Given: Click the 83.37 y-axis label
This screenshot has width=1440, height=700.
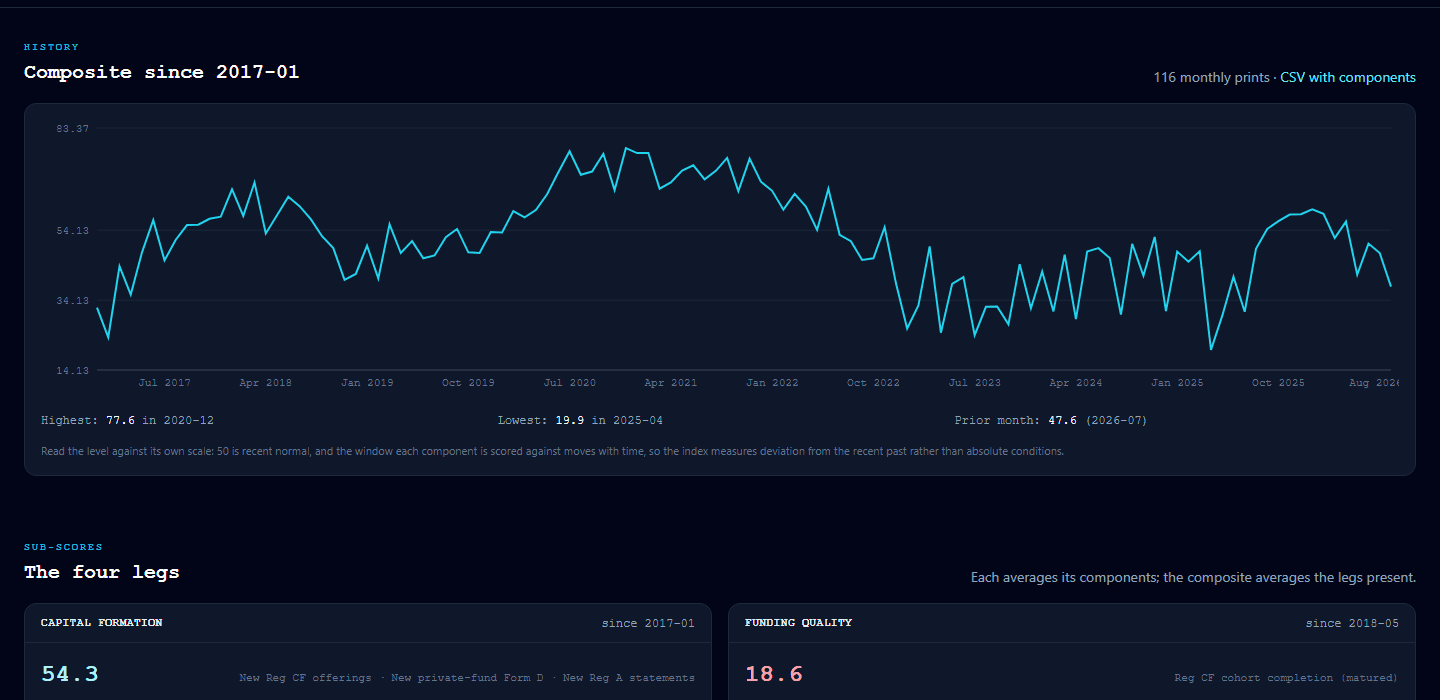Looking at the screenshot, I should [x=72, y=129].
